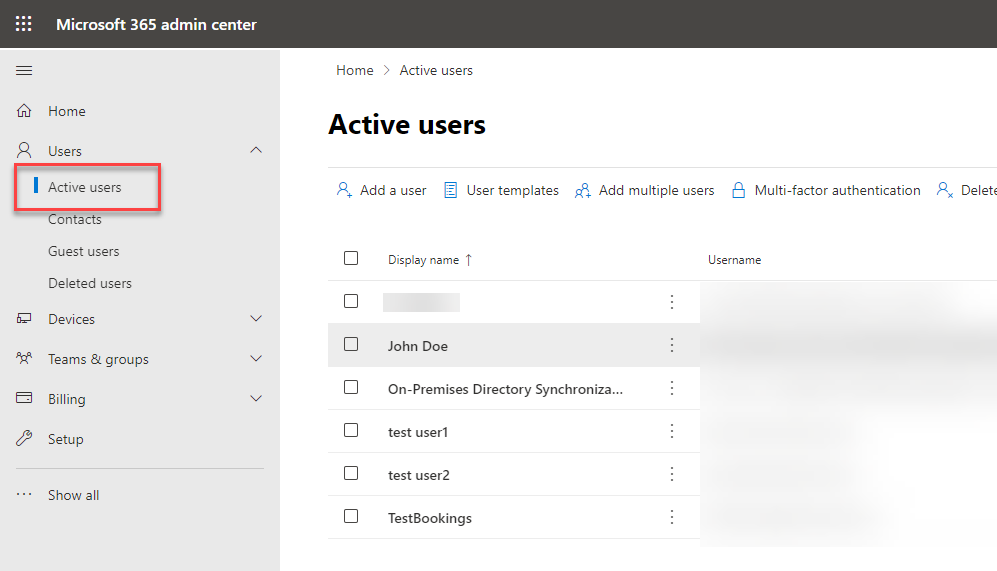997x571 pixels.
Task: Open Contacts under Users
Action: pos(75,219)
